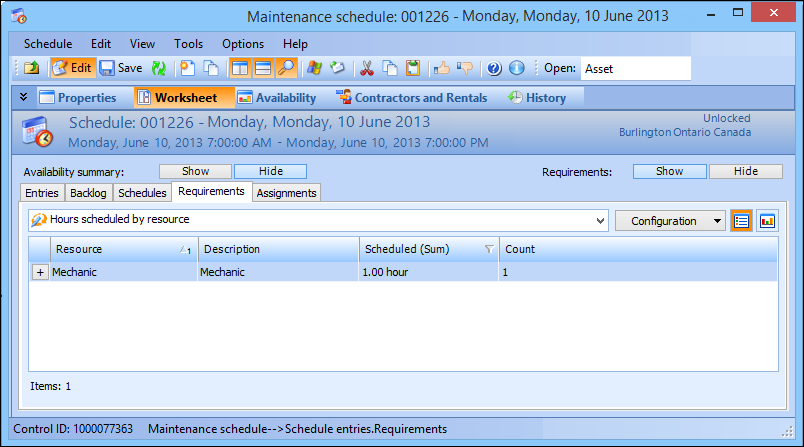Viewport: 804px width, 447px height.
Task: Click the schedule calendar clock icon
Action: [37, 132]
